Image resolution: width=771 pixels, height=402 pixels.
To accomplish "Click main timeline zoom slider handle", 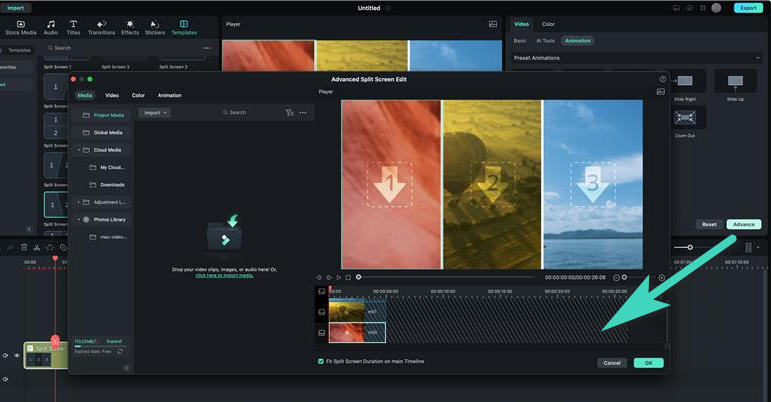I will click(x=690, y=247).
